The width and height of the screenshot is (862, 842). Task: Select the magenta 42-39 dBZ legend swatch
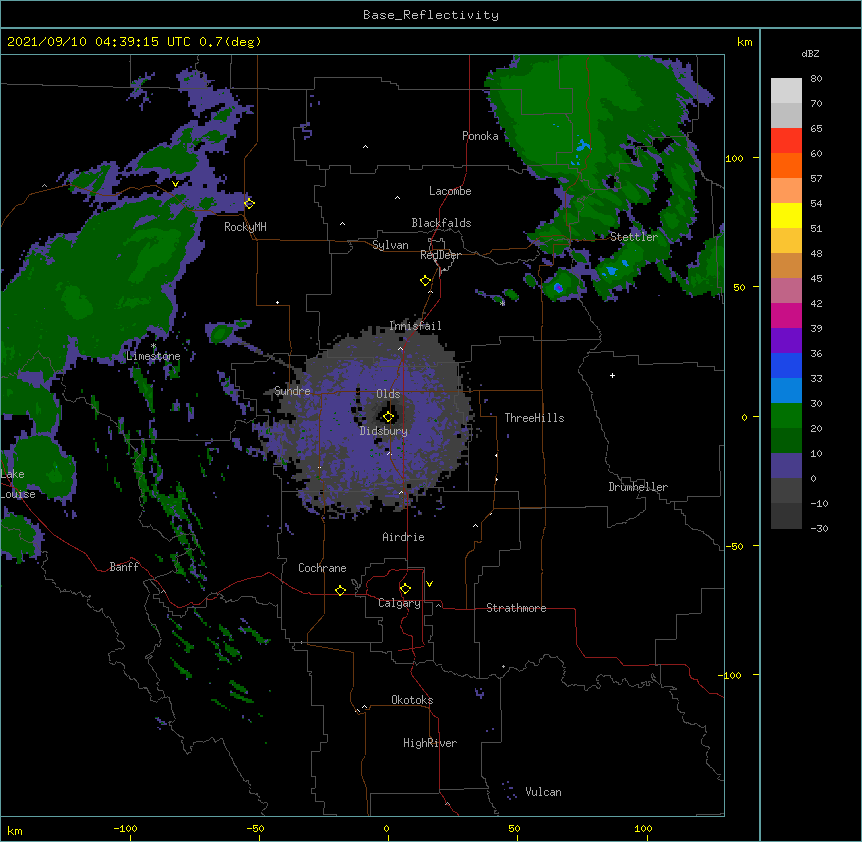786,315
